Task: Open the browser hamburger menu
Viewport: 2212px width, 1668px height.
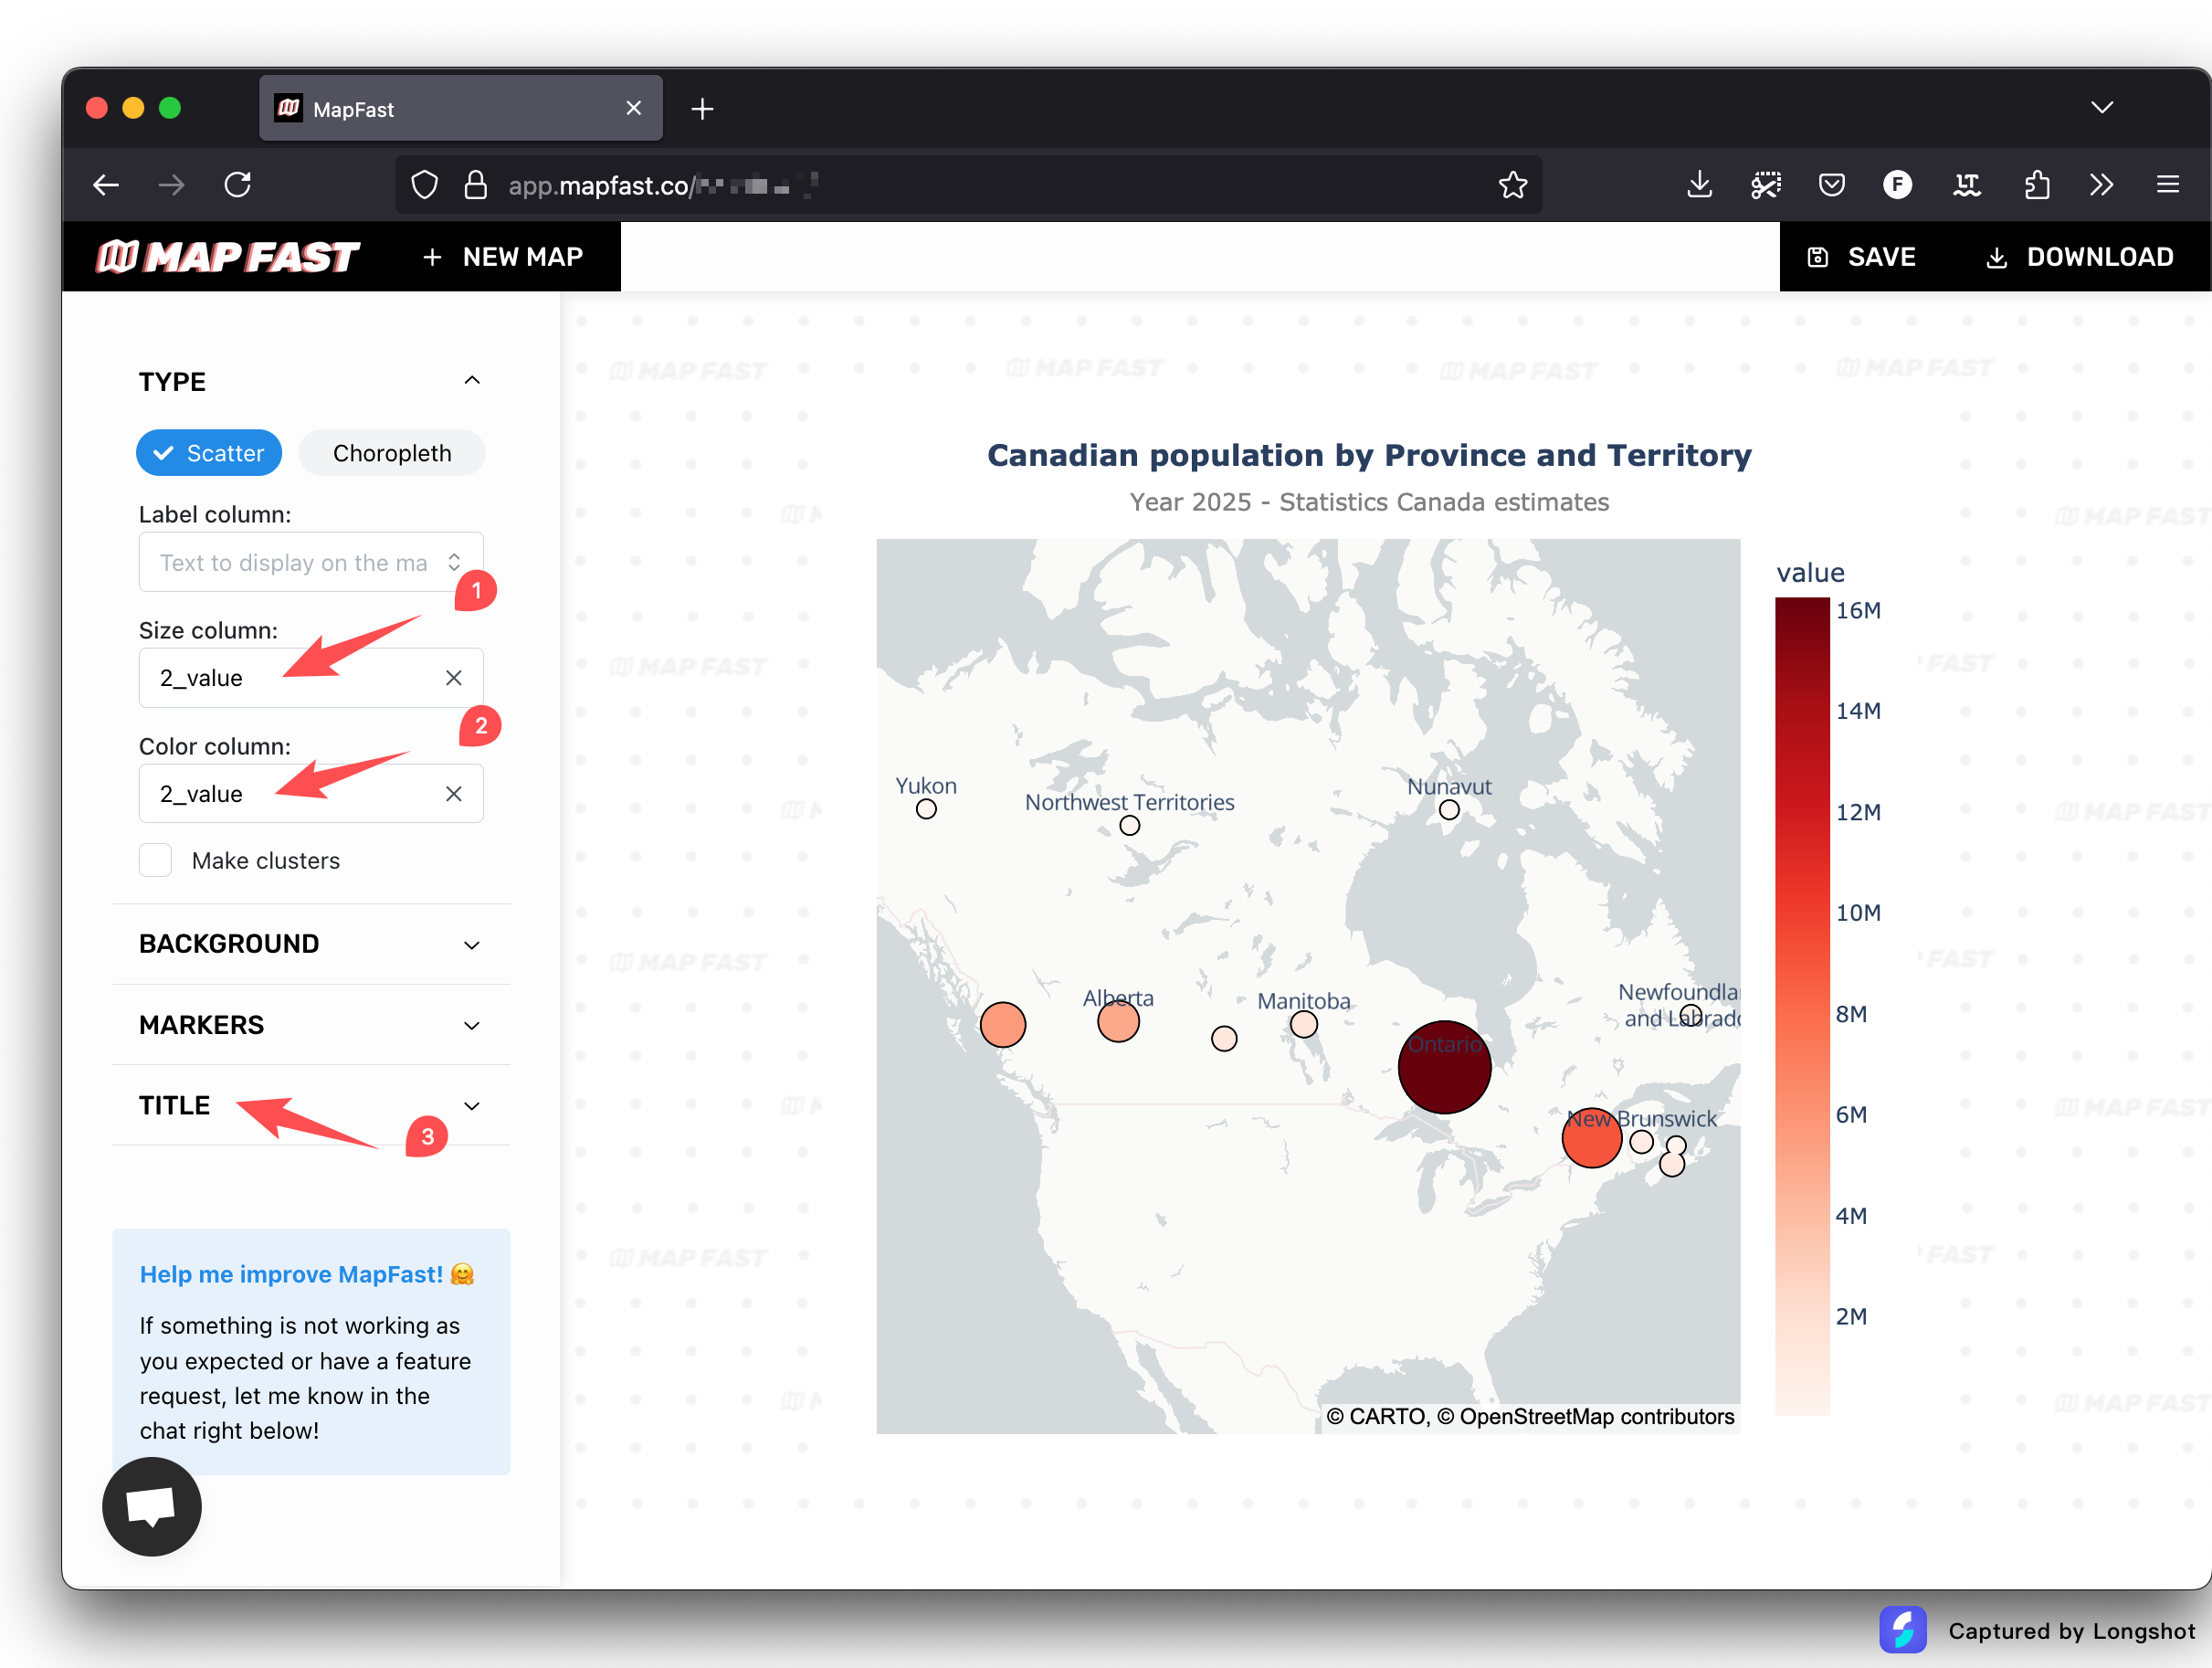Action: 2168,185
